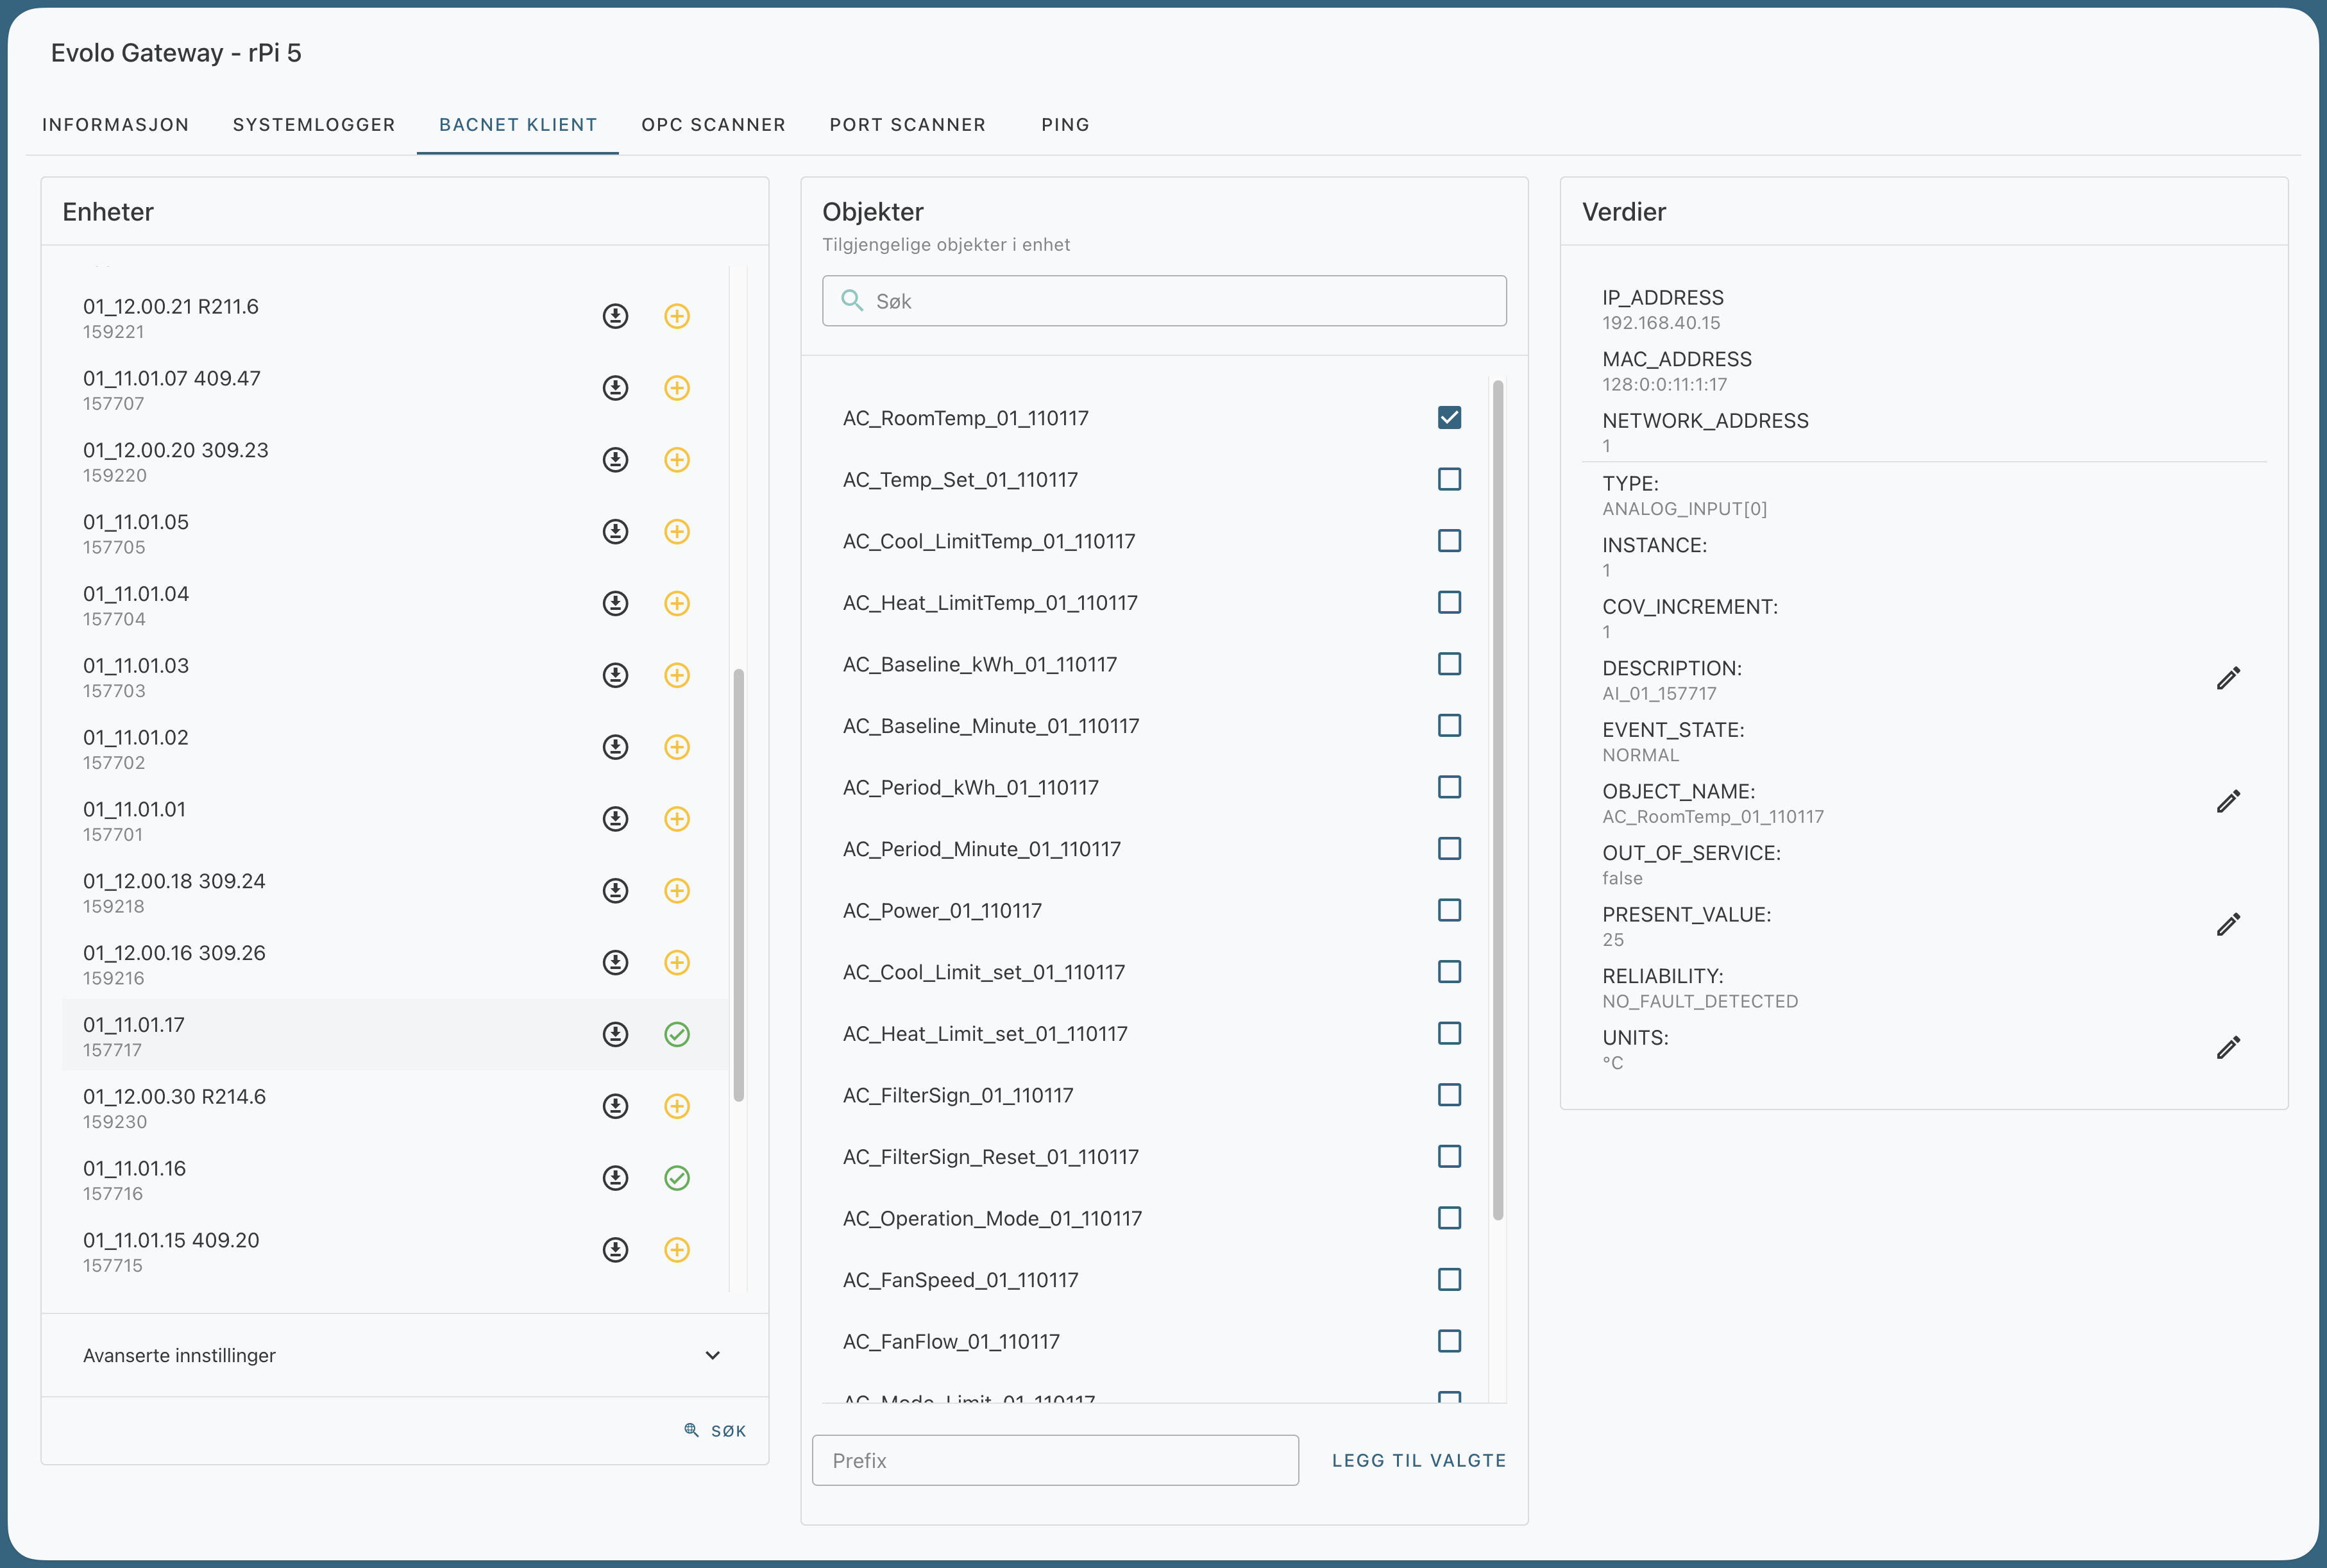
Task: Add device 01_12.00.21 R211.6 with plus icon
Action: [x=677, y=316]
